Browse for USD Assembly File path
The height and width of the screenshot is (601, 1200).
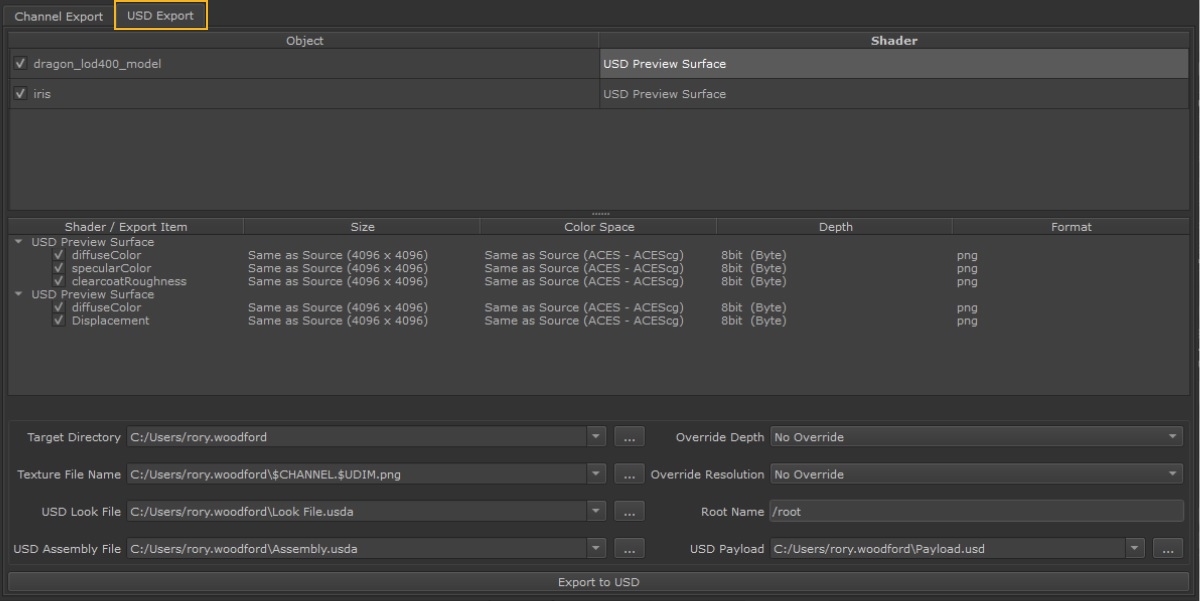628,548
